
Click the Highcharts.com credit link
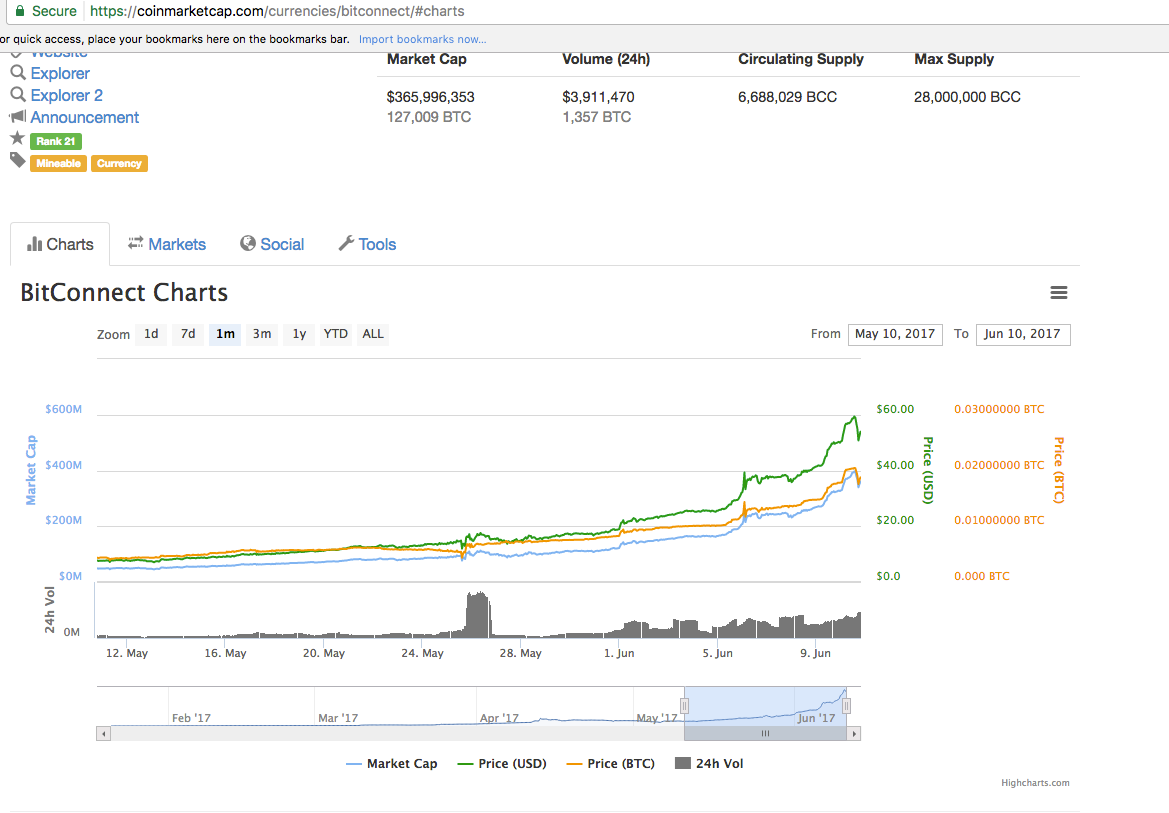(x=1035, y=783)
